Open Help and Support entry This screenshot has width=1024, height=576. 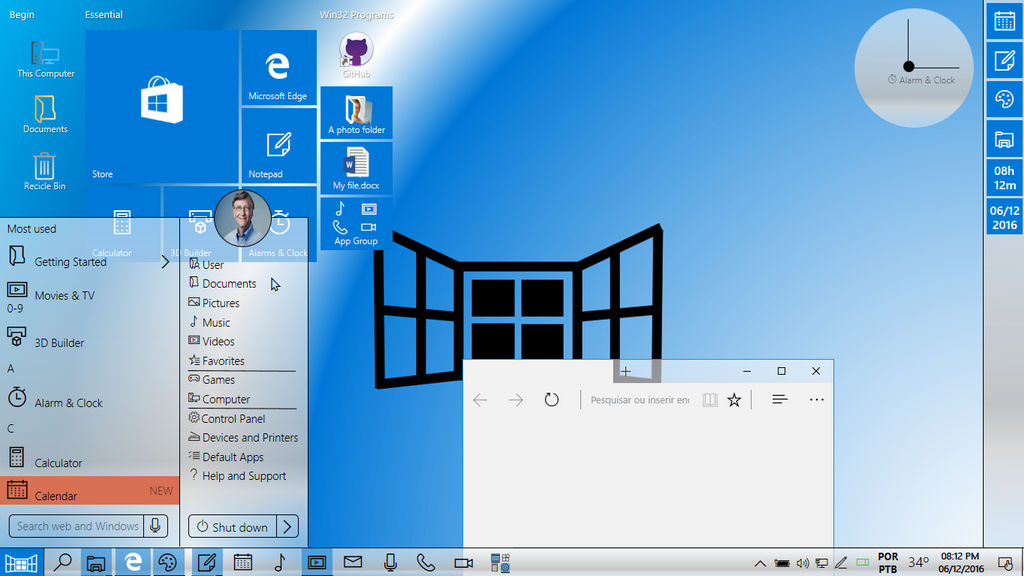click(x=237, y=476)
